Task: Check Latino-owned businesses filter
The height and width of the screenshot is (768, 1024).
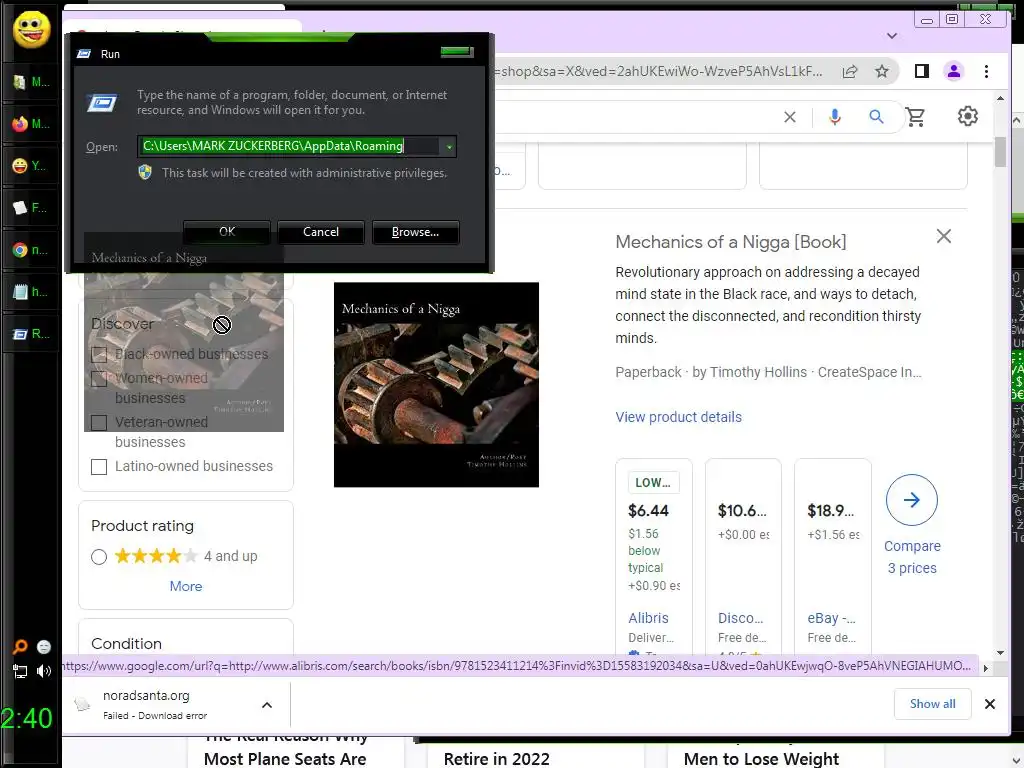Action: coord(99,467)
